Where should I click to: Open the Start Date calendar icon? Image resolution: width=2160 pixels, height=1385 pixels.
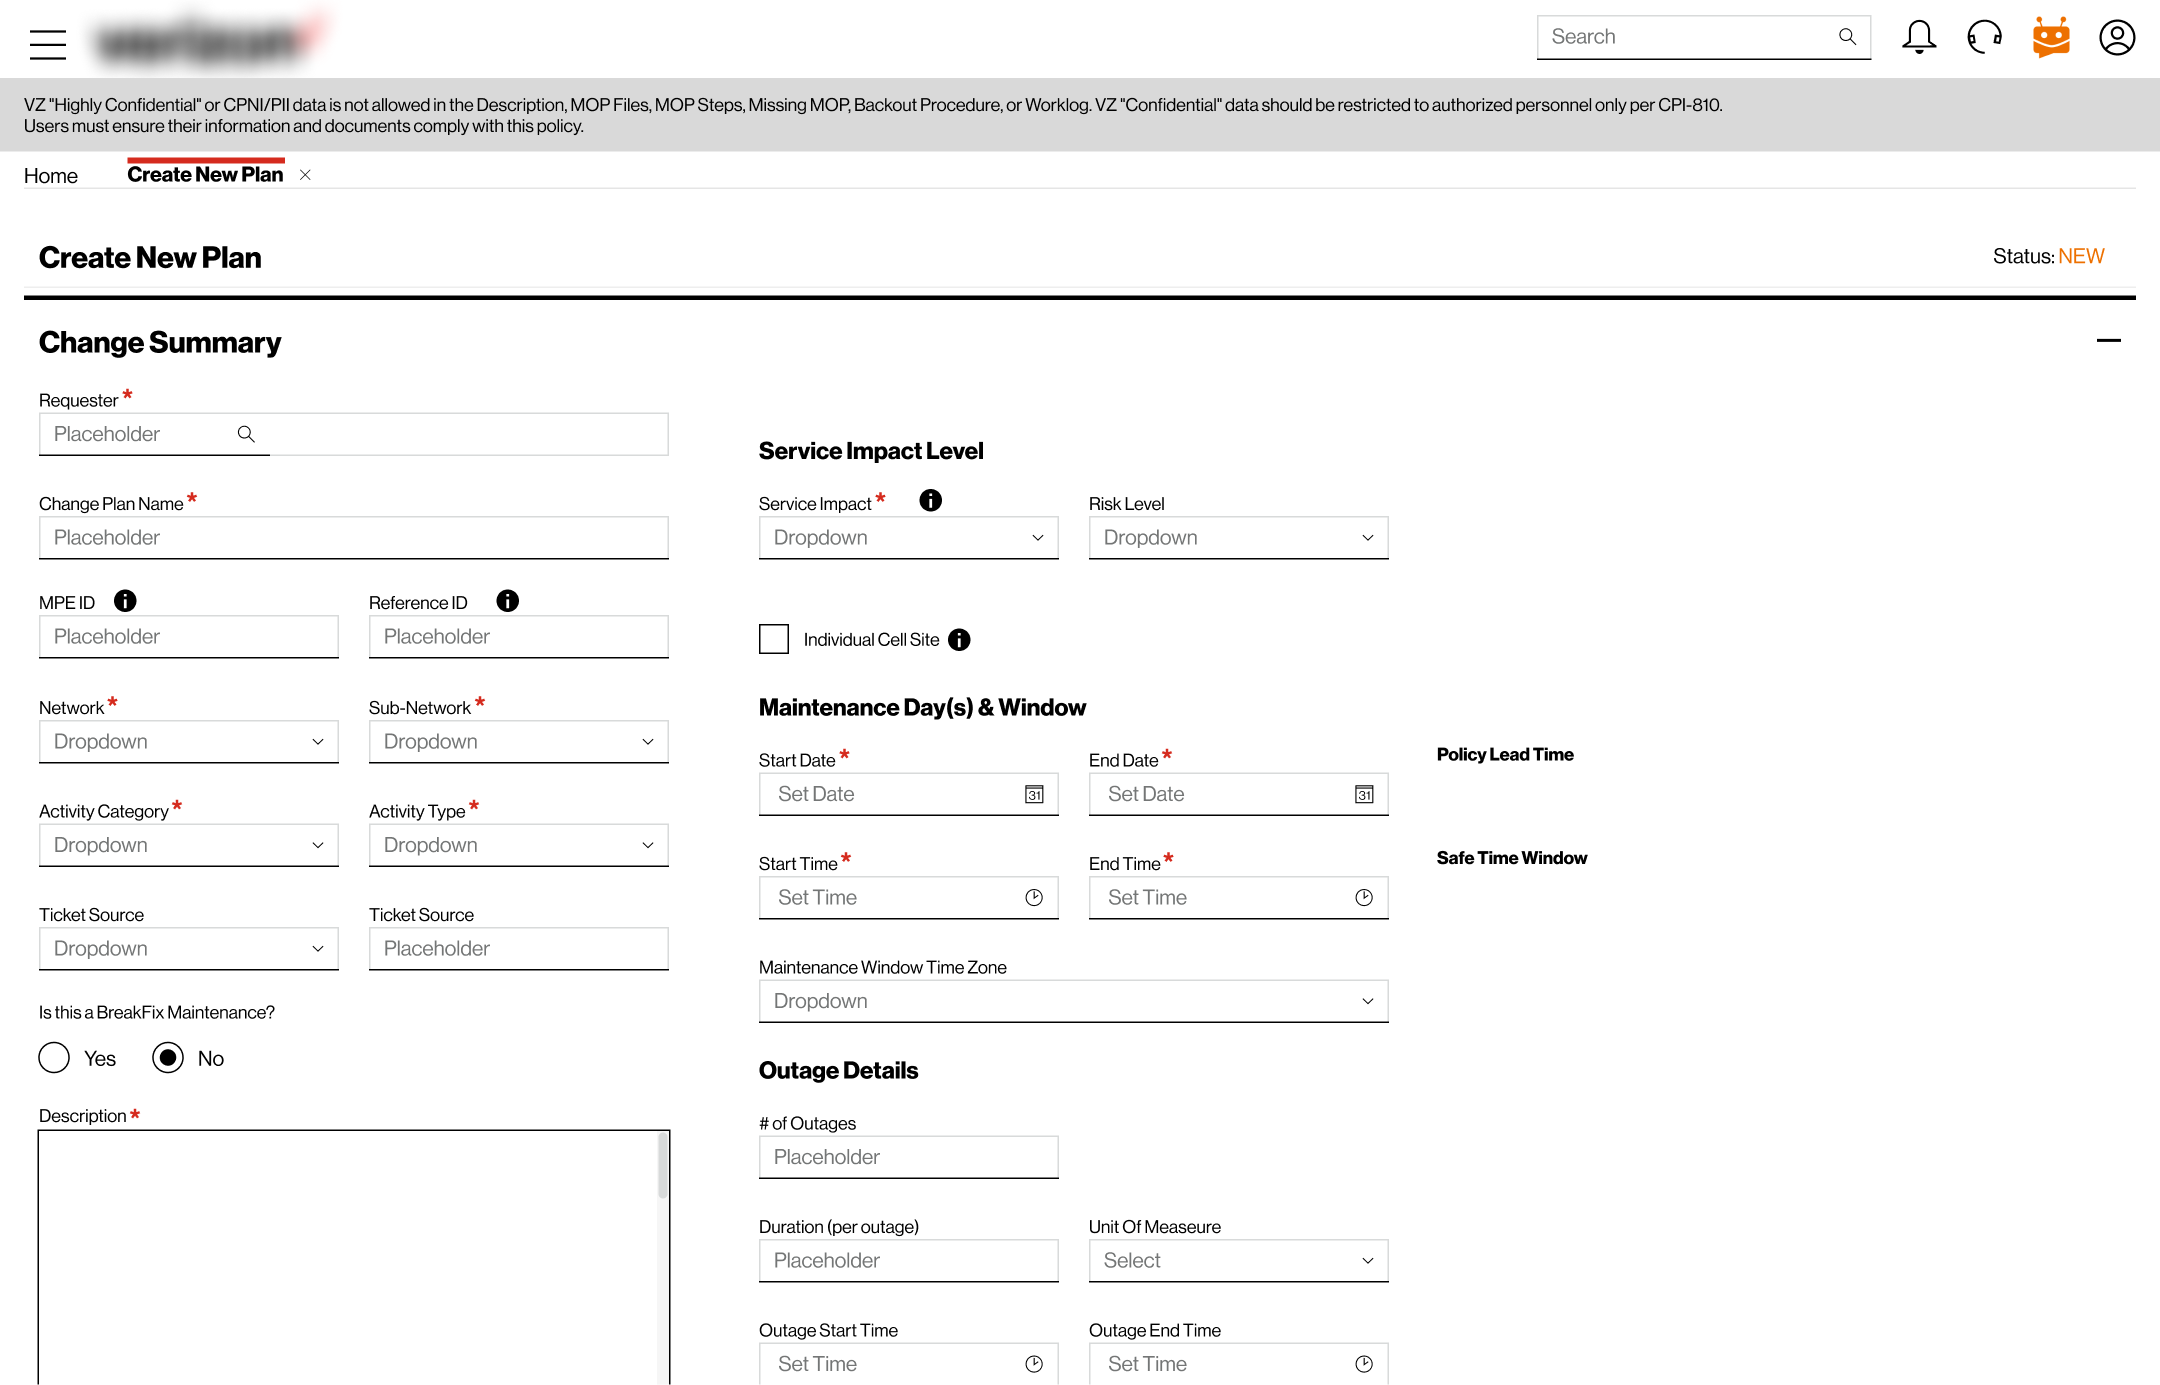pyautogui.click(x=1034, y=795)
